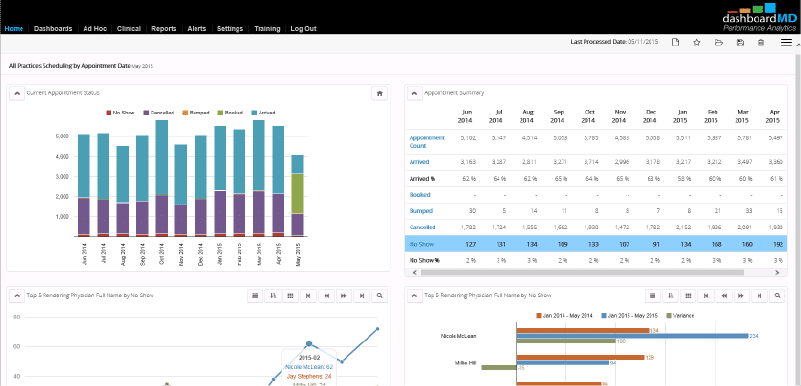Click Mike Hill orange bar valued 129

(580, 358)
